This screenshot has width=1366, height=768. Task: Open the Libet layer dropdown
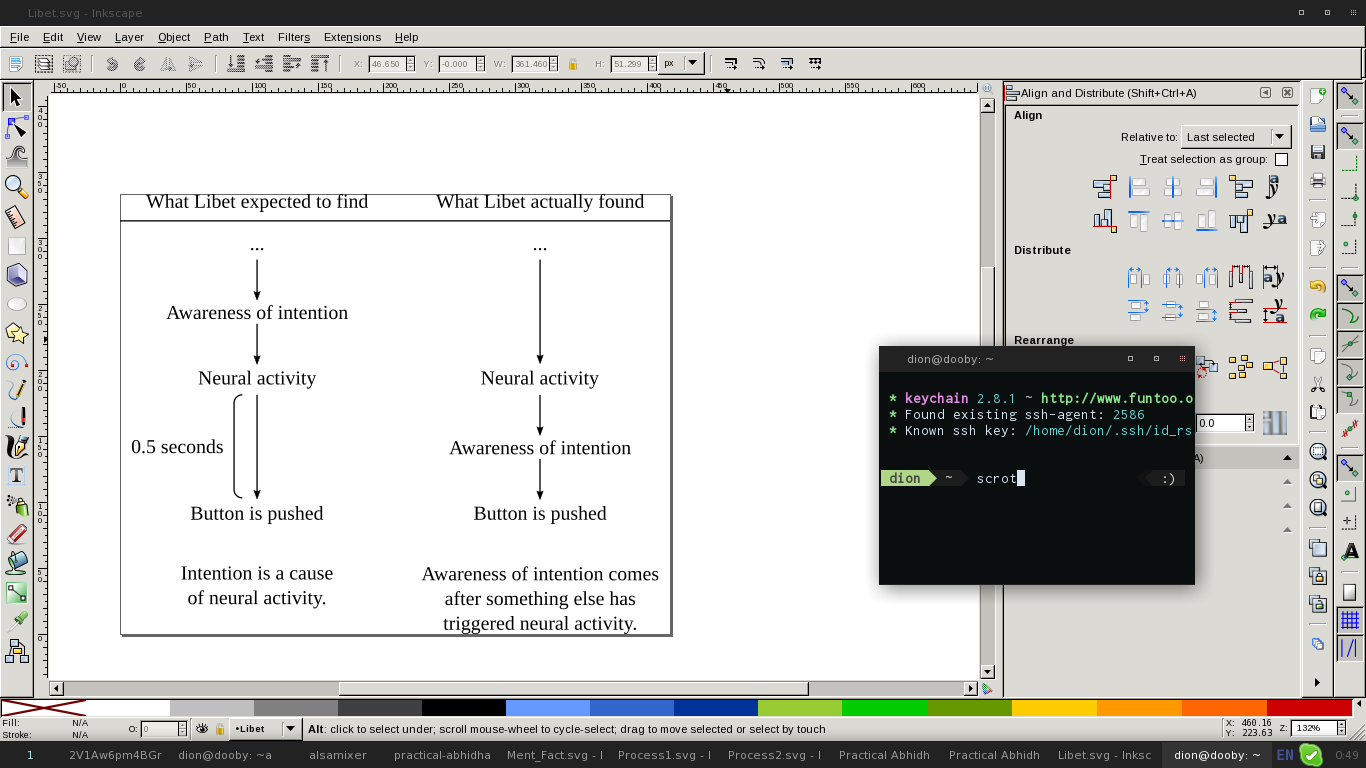tap(265, 729)
